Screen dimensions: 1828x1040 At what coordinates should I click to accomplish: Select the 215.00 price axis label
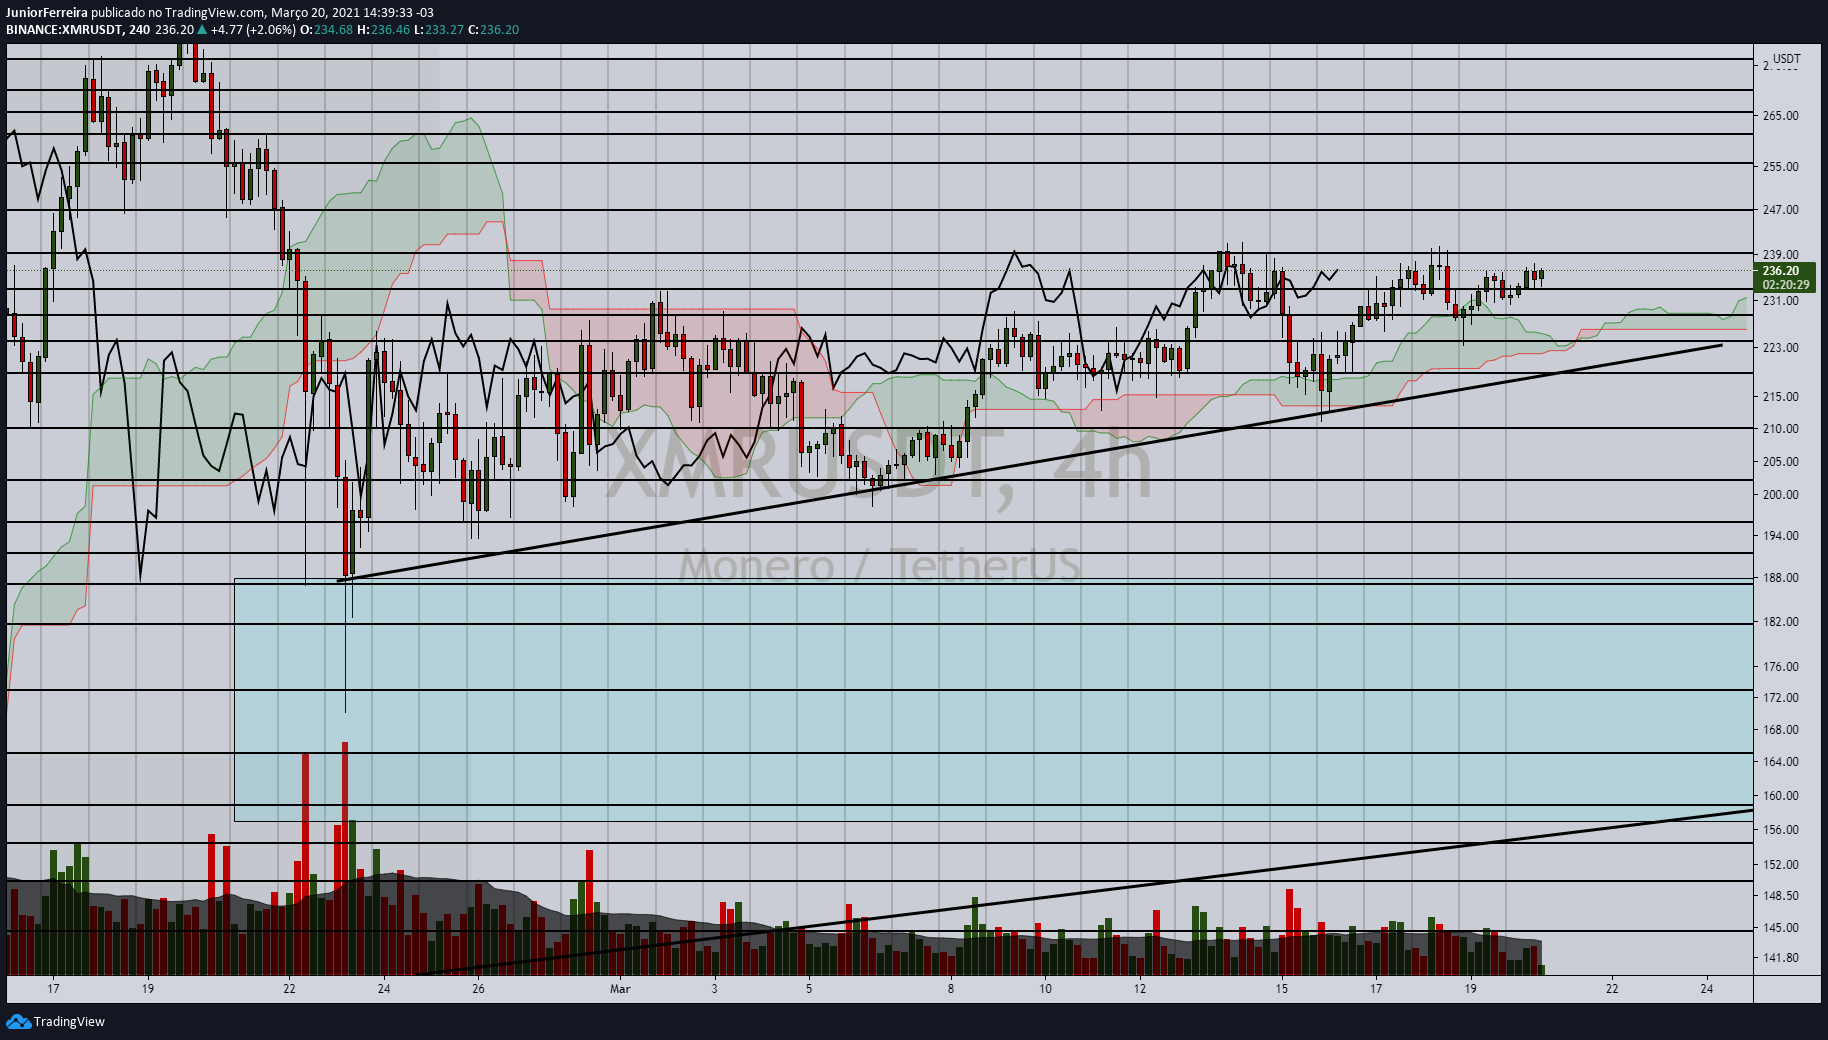[1780, 396]
